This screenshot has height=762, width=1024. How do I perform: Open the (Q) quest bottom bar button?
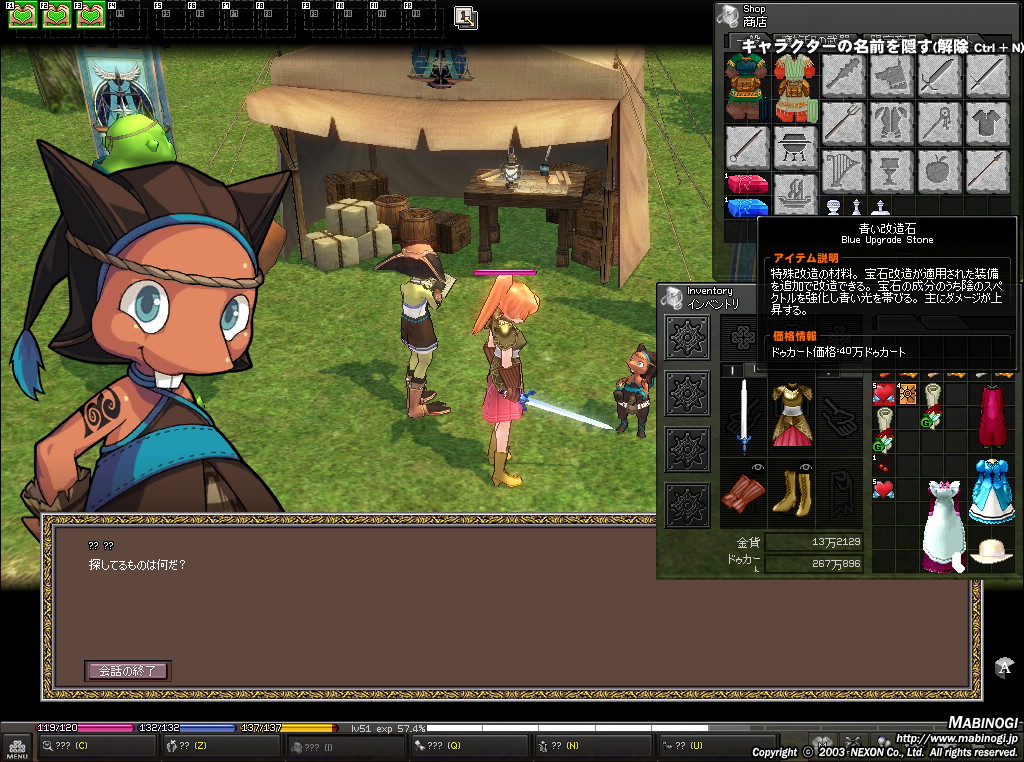point(469,746)
